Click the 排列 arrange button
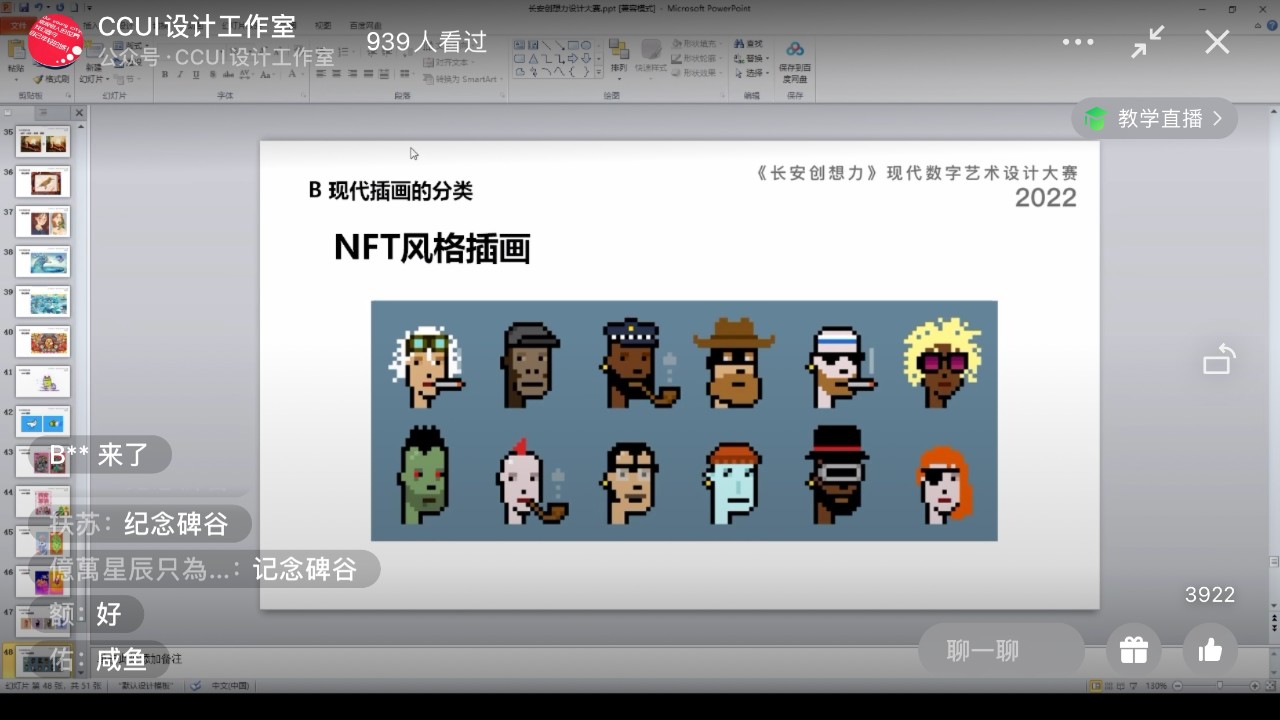Image resolution: width=1280 pixels, height=720 pixels. (619, 58)
